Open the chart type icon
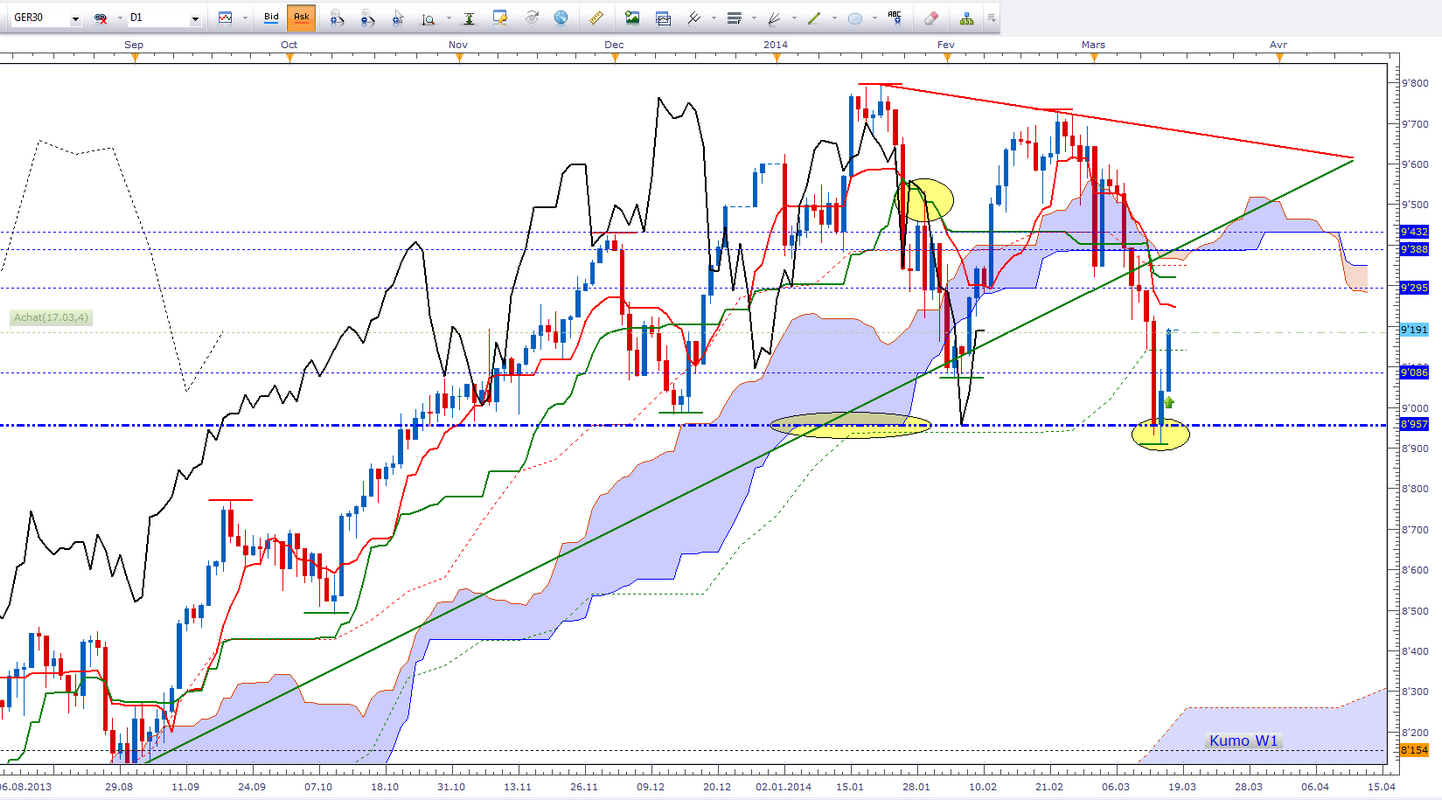 pos(226,18)
